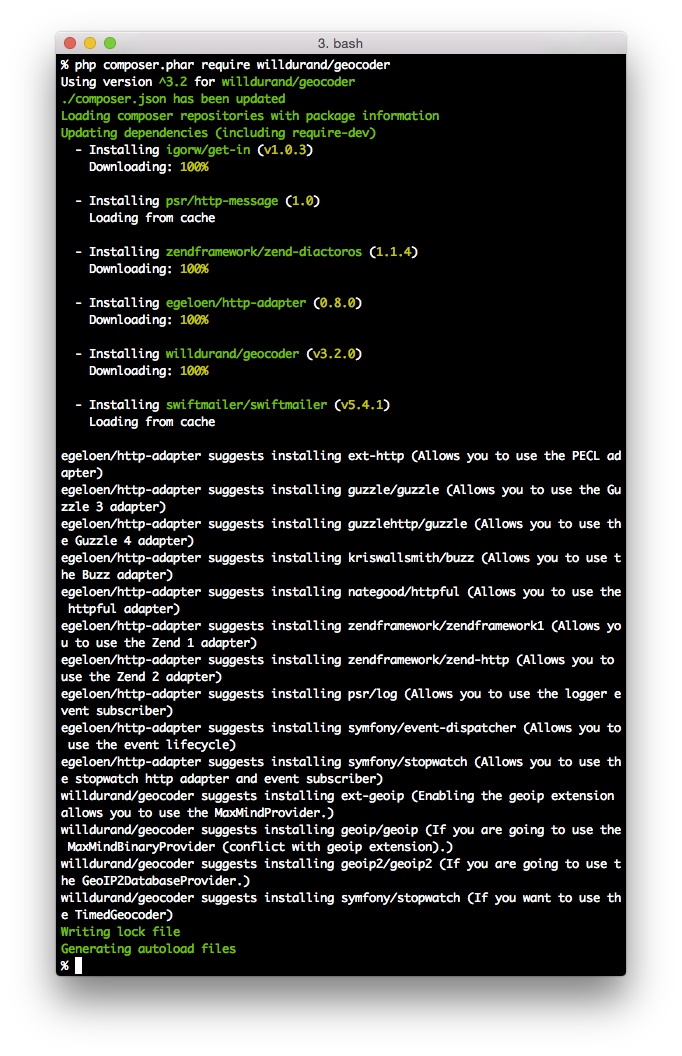Click the "3. bash" window title
This screenshot has height=1056, width=682.
(x=340, y=43)
